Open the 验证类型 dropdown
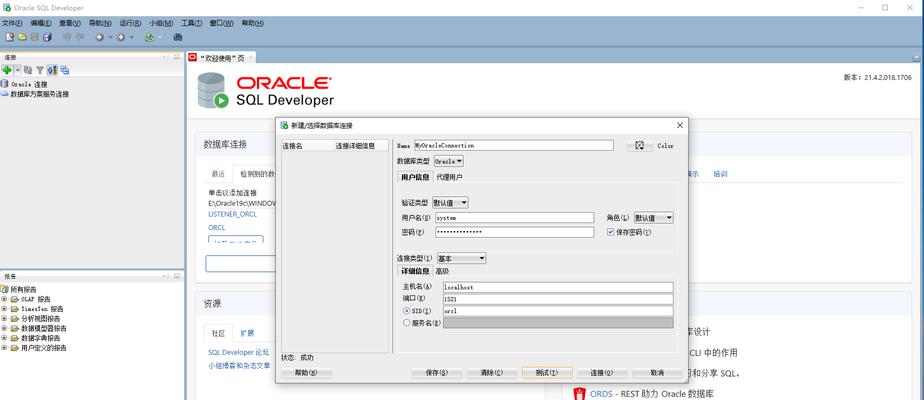Viewport: 924px width, 400px height. (x=450, y=203)
